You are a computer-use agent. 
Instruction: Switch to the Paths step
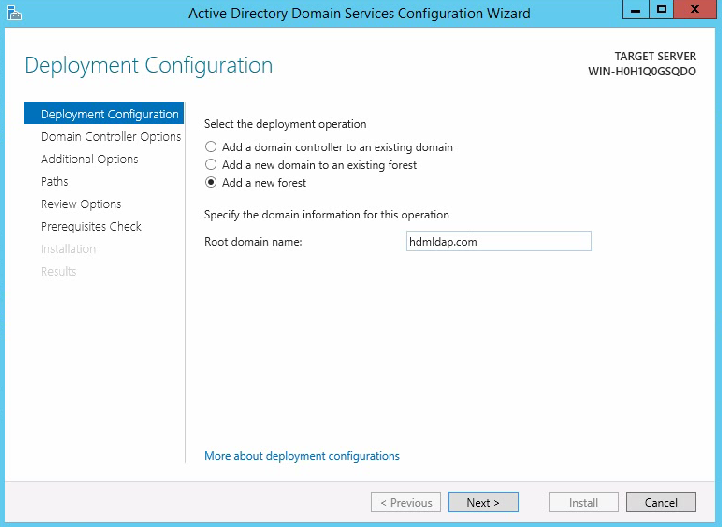(54, 182)
